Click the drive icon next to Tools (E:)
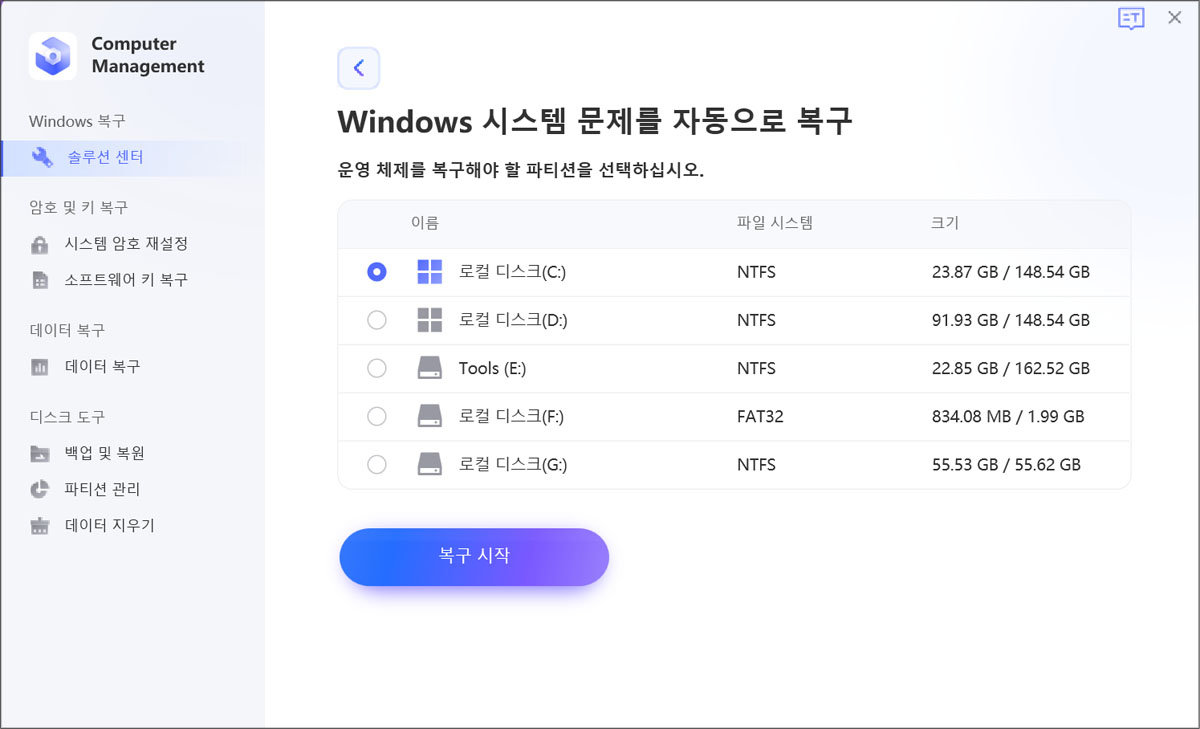Viewport: 1200px width, 729px height. [x=430, y=368]
